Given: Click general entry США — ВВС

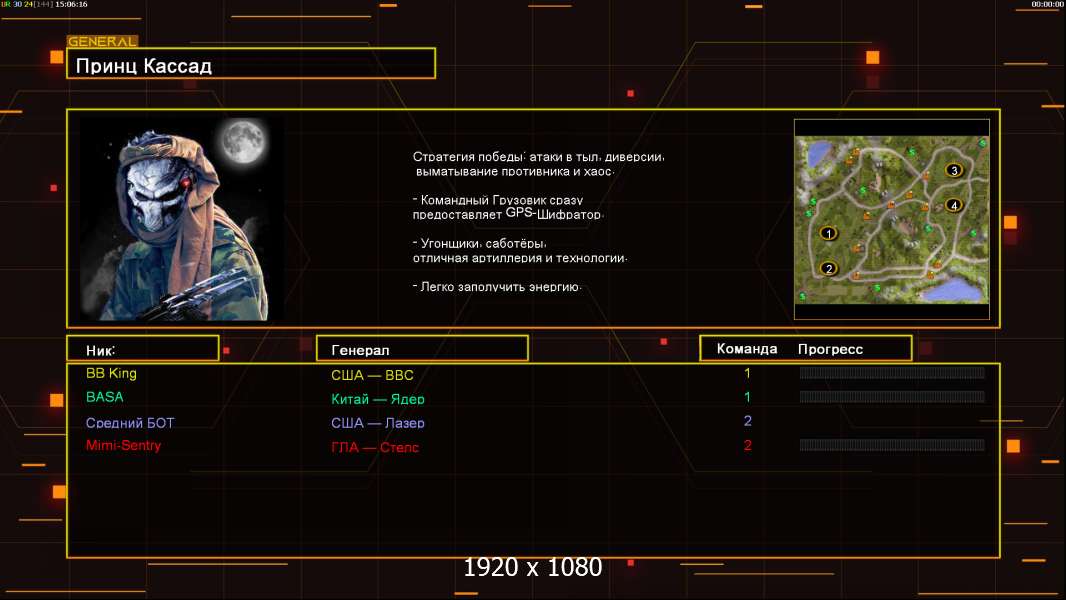Looking at the screenshot, I should point(372,375).
